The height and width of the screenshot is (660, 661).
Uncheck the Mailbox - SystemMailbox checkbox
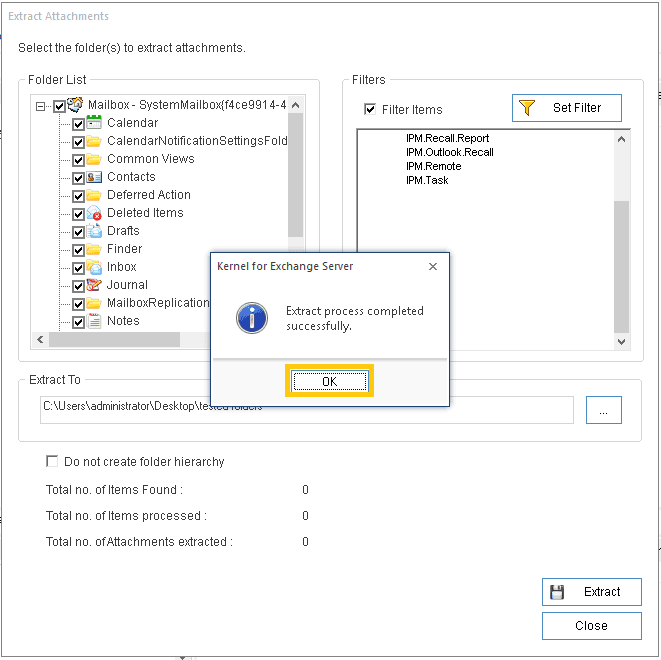59,106
